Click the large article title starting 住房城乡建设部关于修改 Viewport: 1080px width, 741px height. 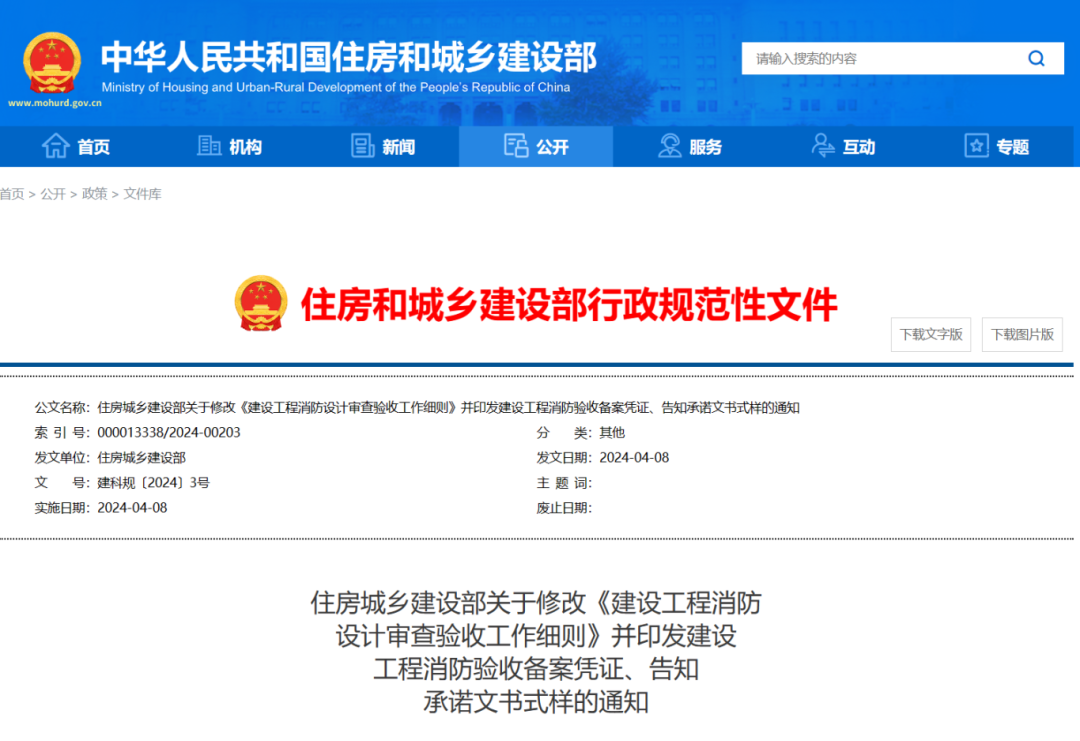tap(536, 652)
